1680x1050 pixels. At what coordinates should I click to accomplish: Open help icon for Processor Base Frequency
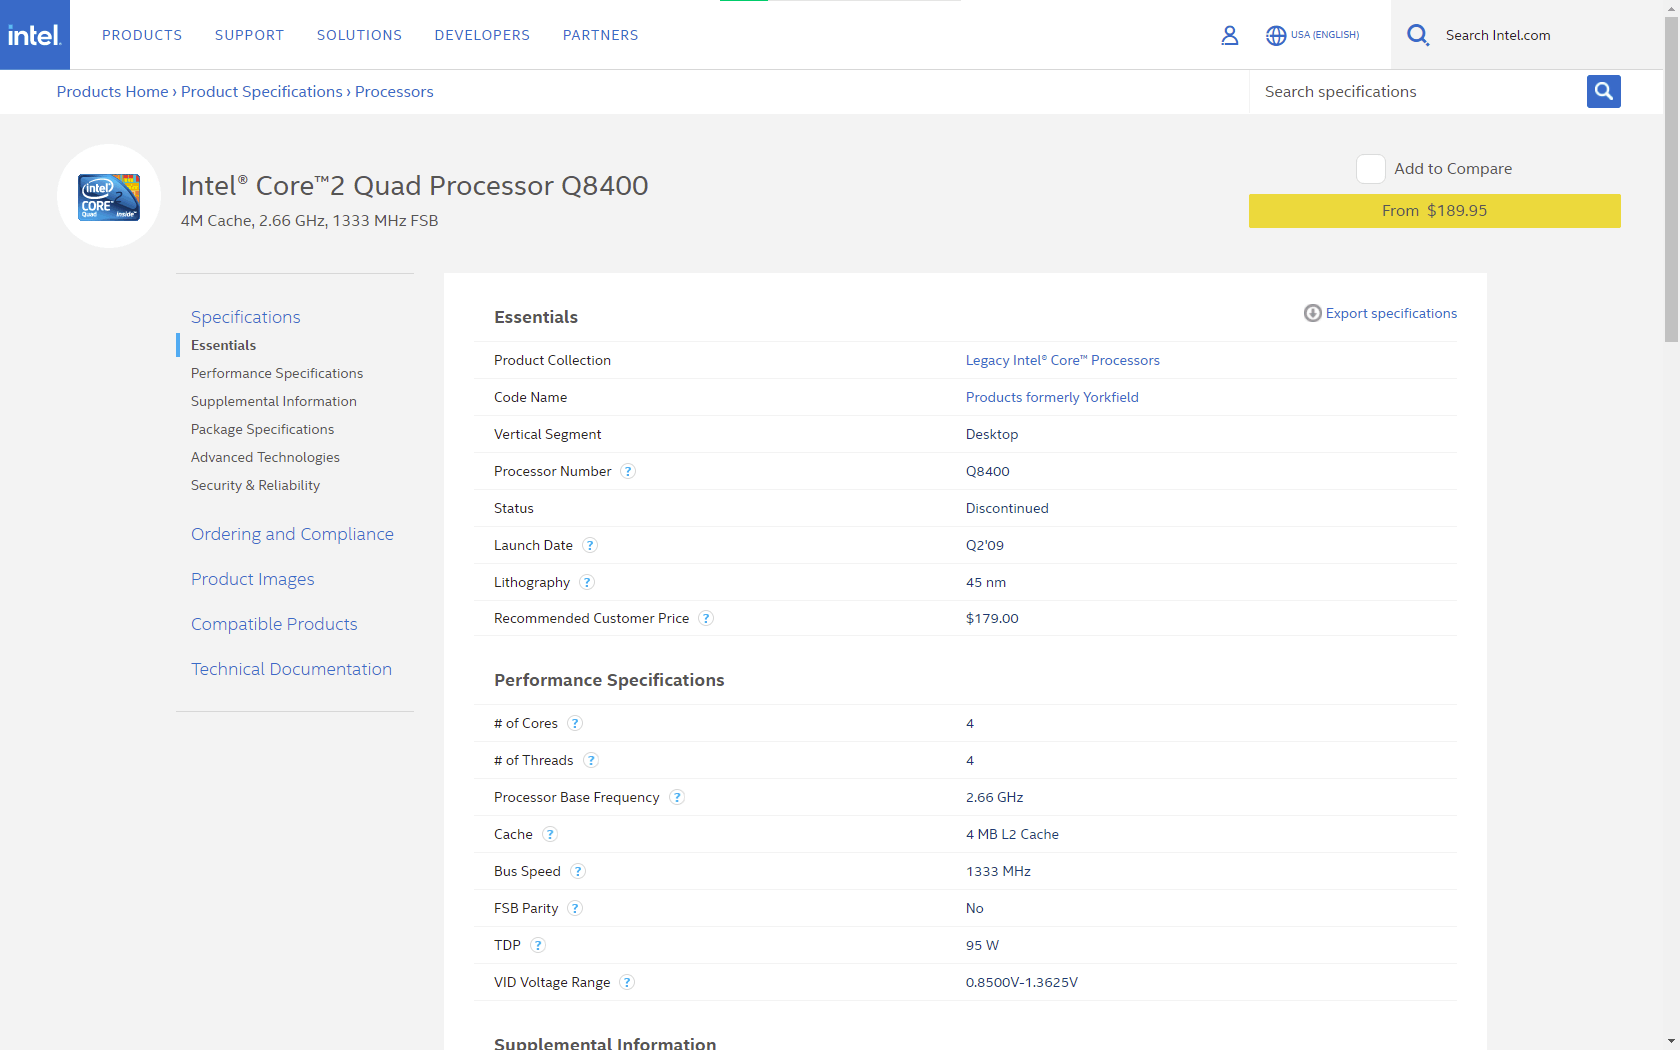click(x=677, y=797)
